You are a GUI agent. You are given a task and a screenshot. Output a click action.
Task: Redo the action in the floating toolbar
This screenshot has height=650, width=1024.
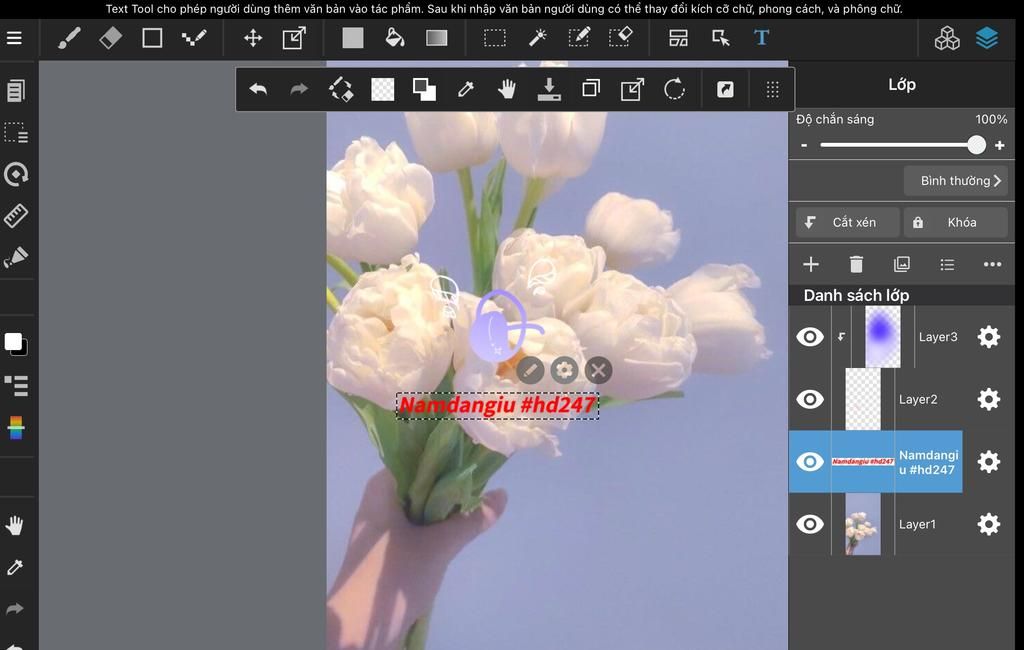299,89
